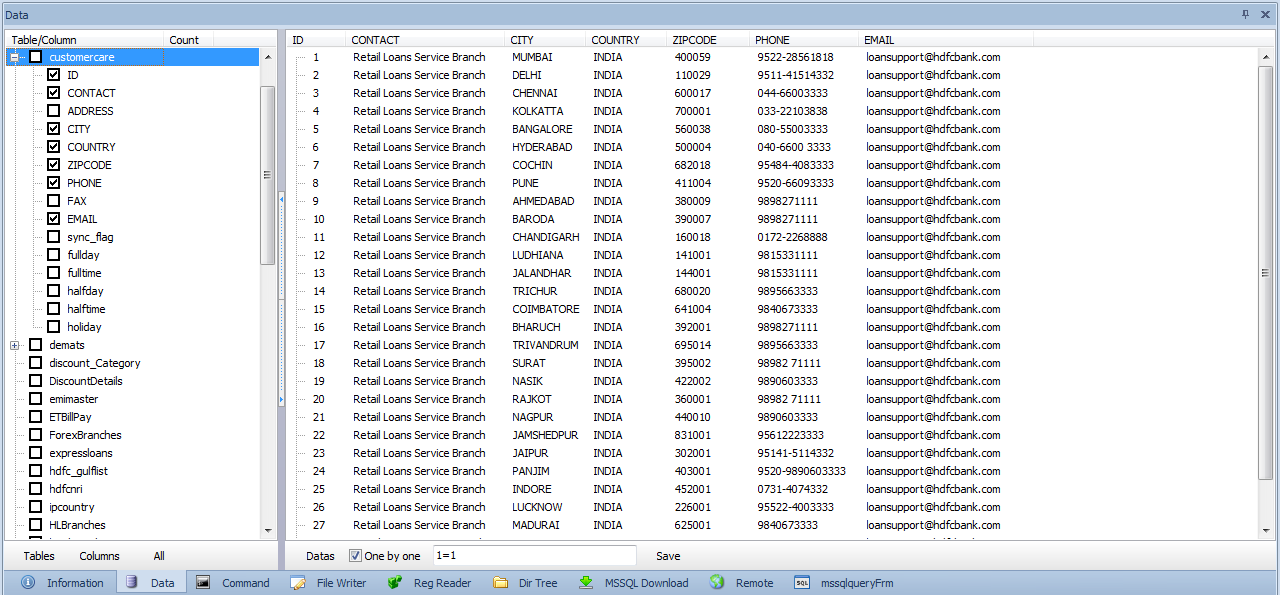Screen dimensions: 1280x595
Task: Click the 1=1 condition input field
Action: 534,556
